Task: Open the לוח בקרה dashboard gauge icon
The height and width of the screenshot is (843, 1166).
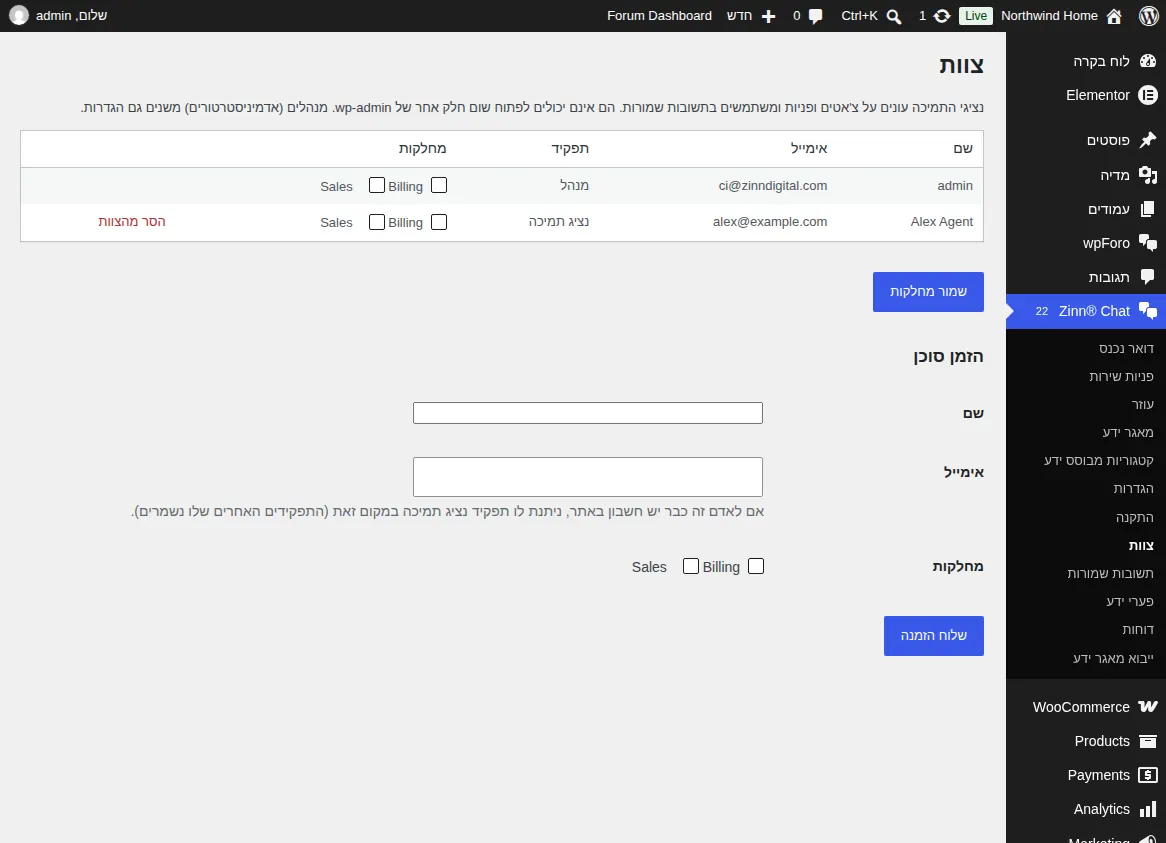Action: click(1148, 61)
